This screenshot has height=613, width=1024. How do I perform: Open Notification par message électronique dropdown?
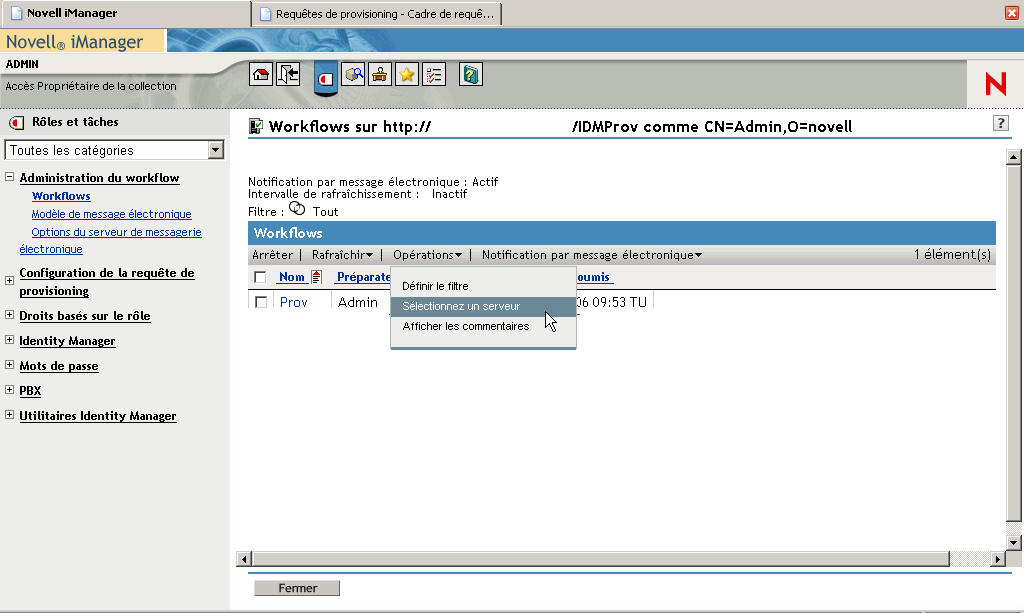tap(592, 255)
